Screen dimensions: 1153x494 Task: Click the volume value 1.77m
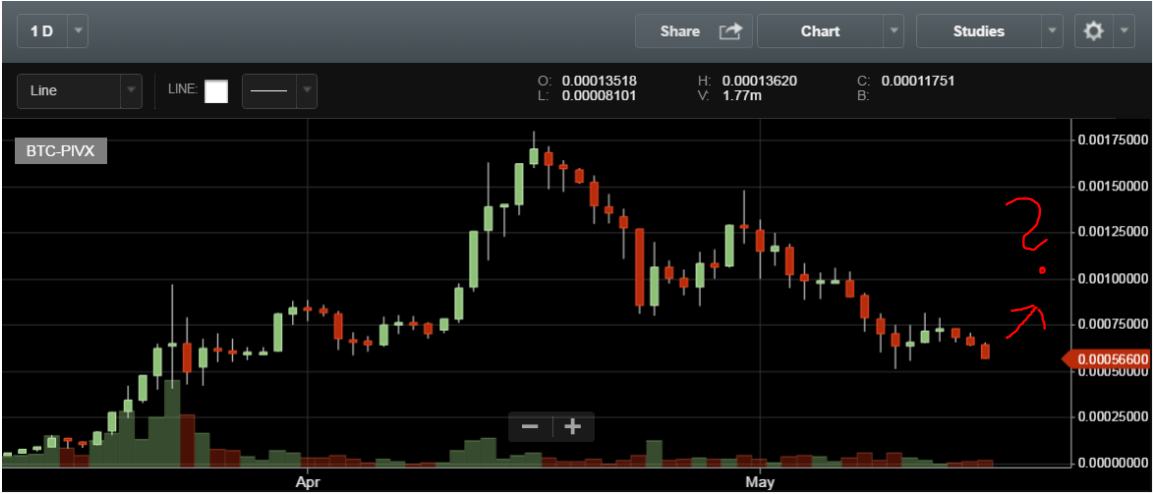point(741,96)
